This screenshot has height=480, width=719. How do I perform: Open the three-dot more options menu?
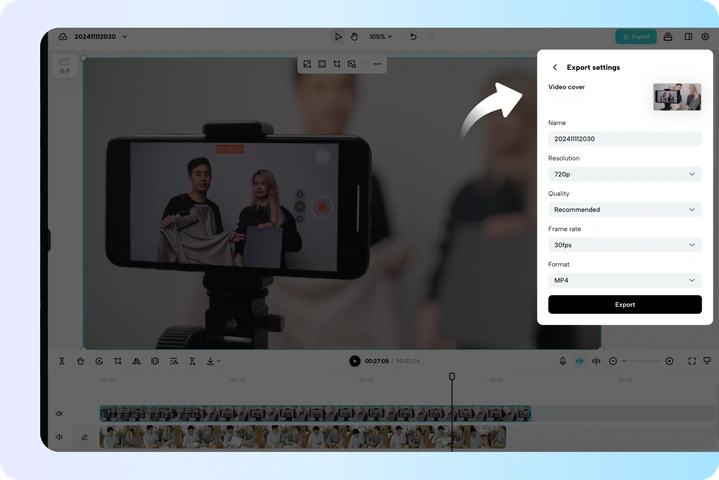tap(377, 64)
